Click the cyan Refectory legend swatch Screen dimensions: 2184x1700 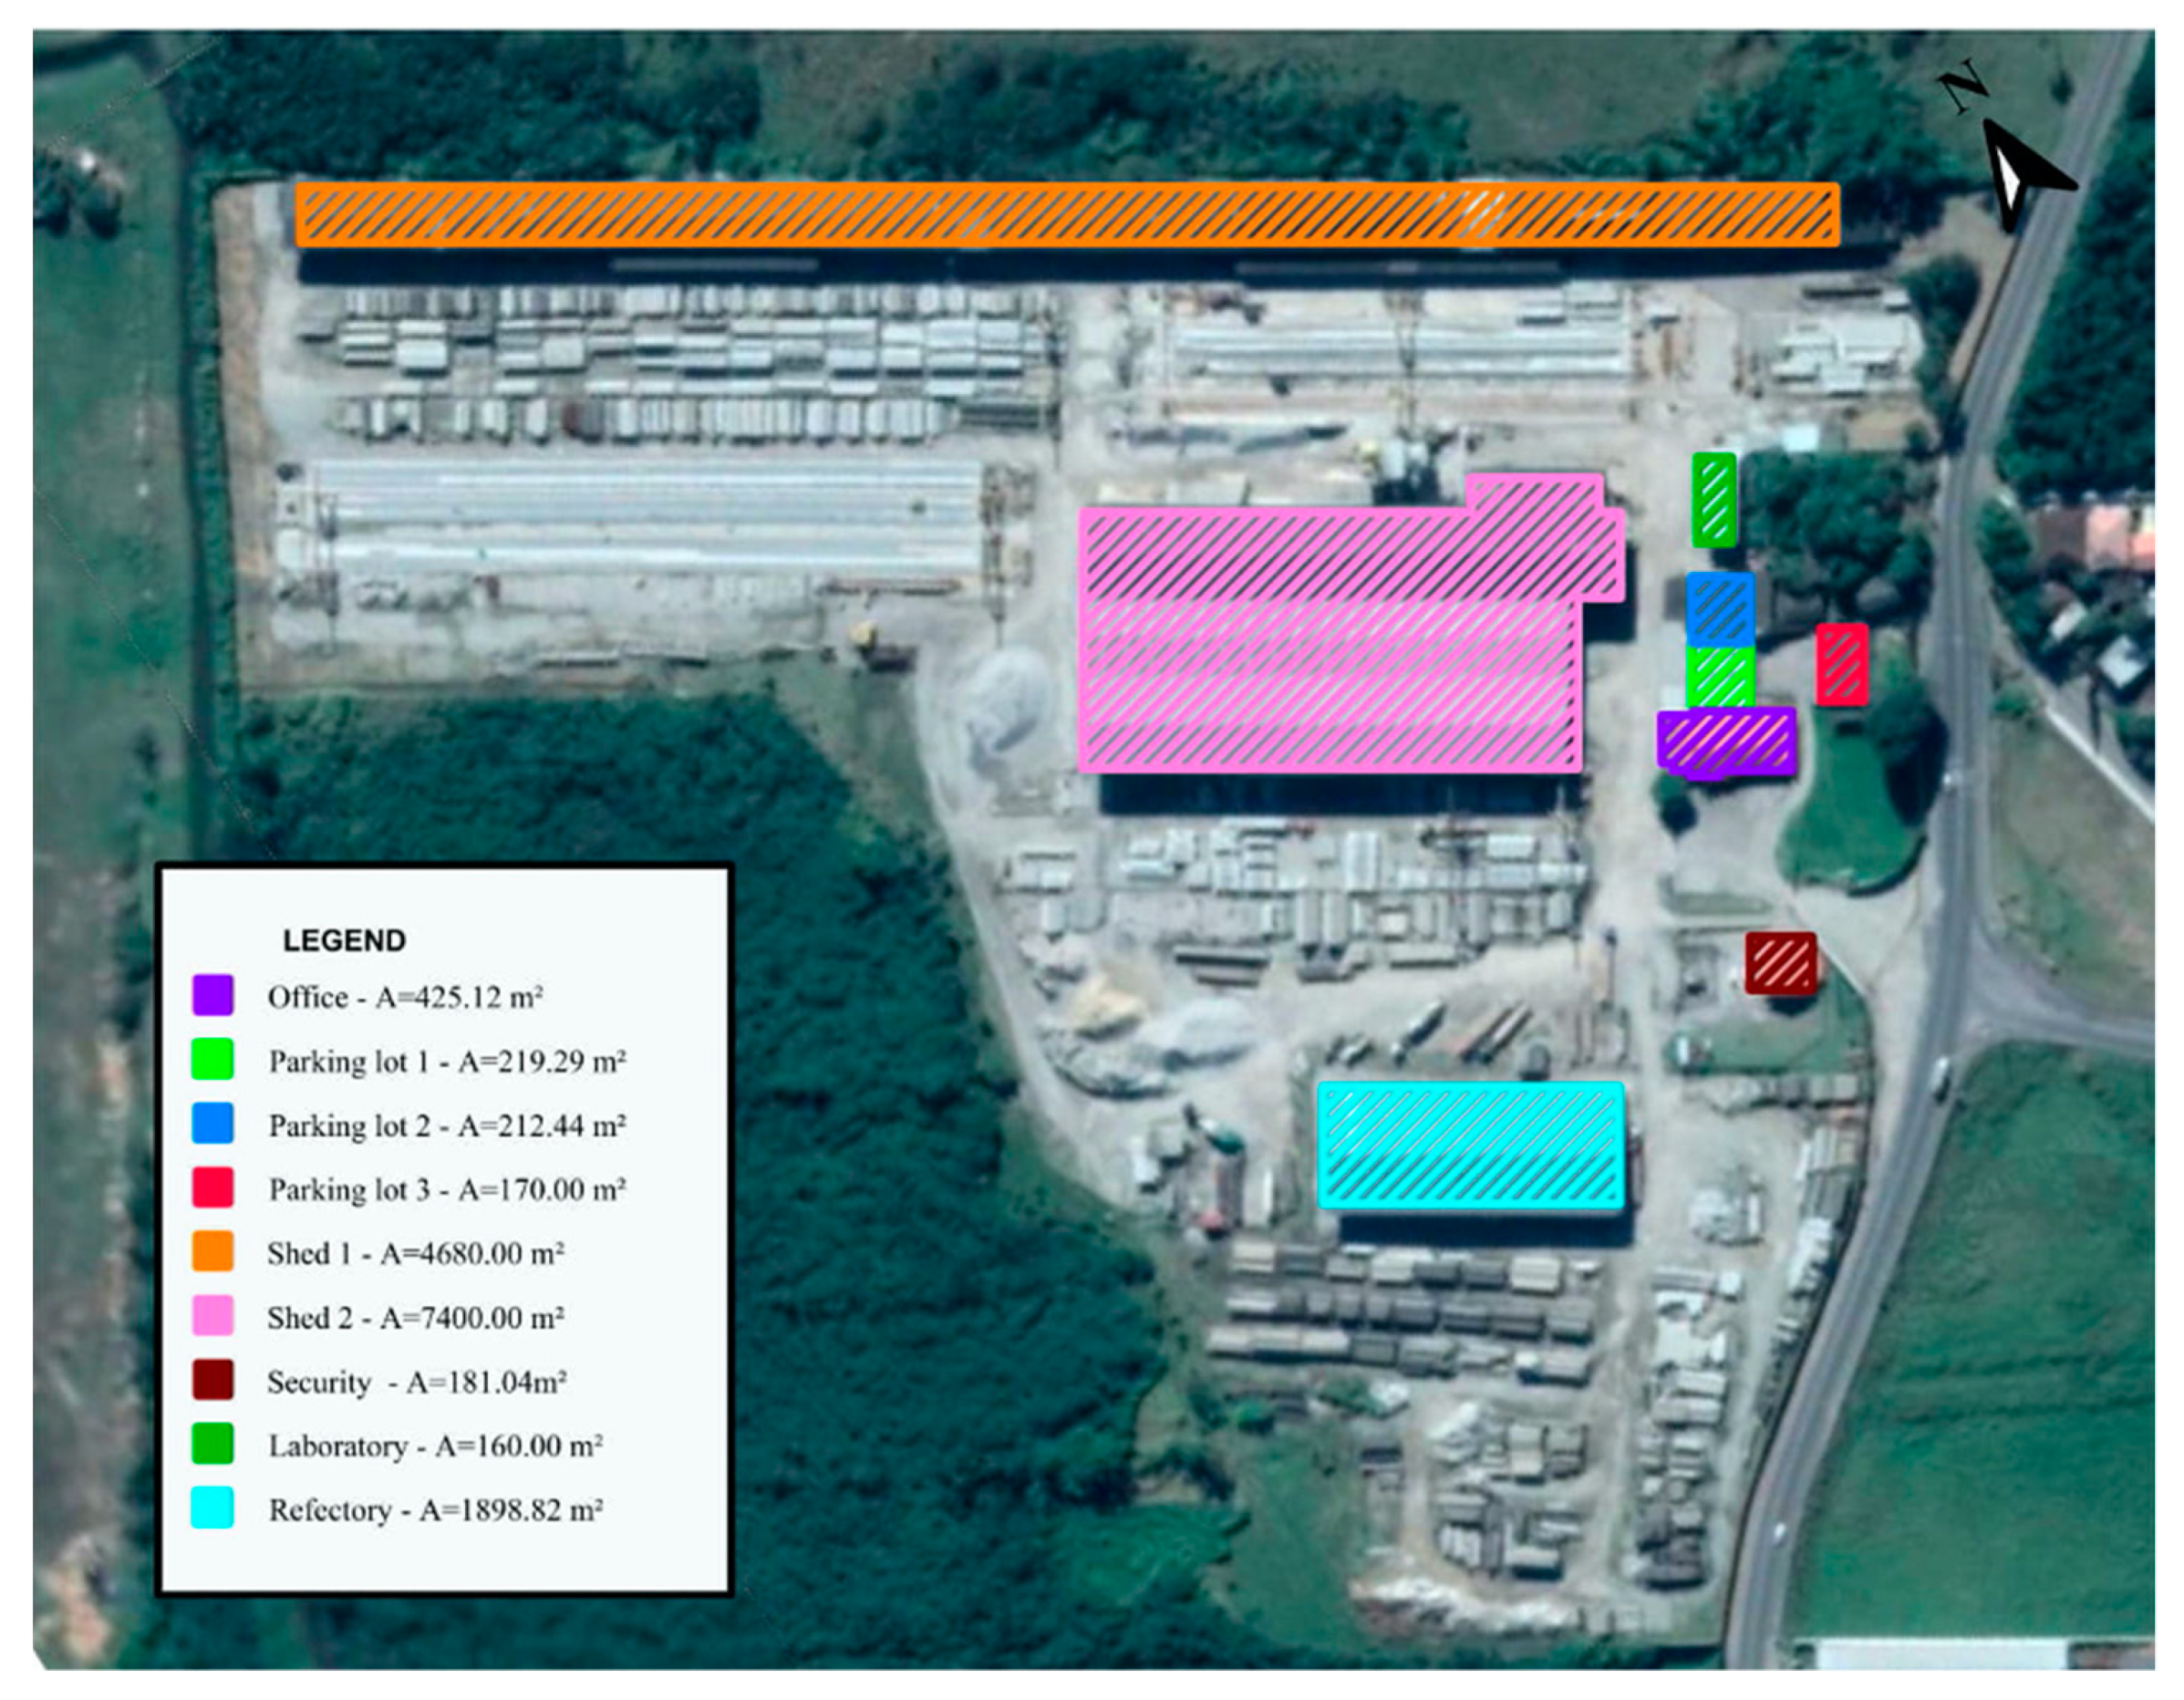212,1508
